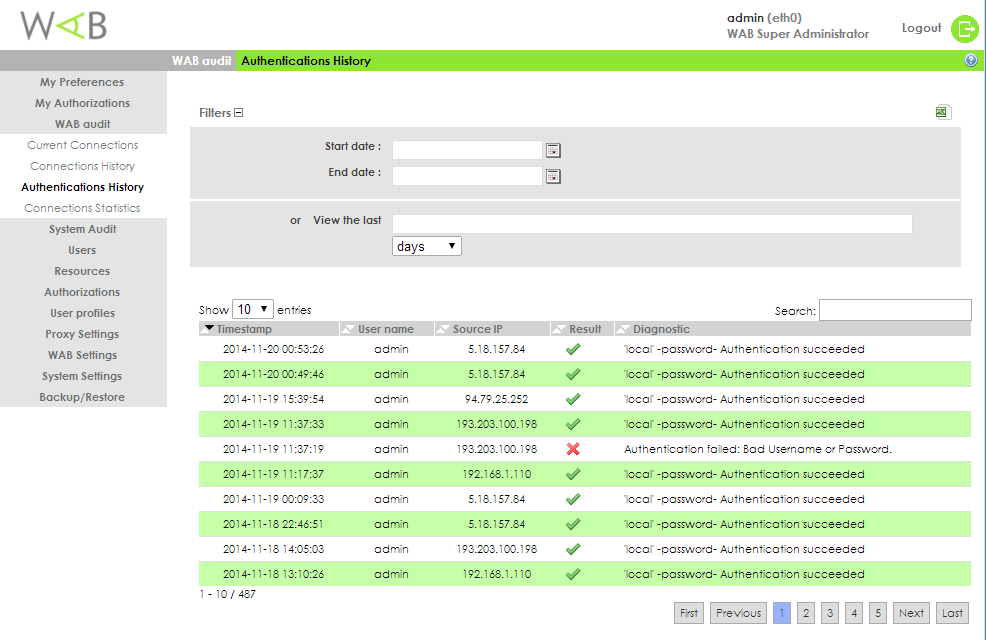The height and width of the screenshot is (640, 986).
Task: Focus the table Search box
Action: pyautogui.click(x=895, y=310)
